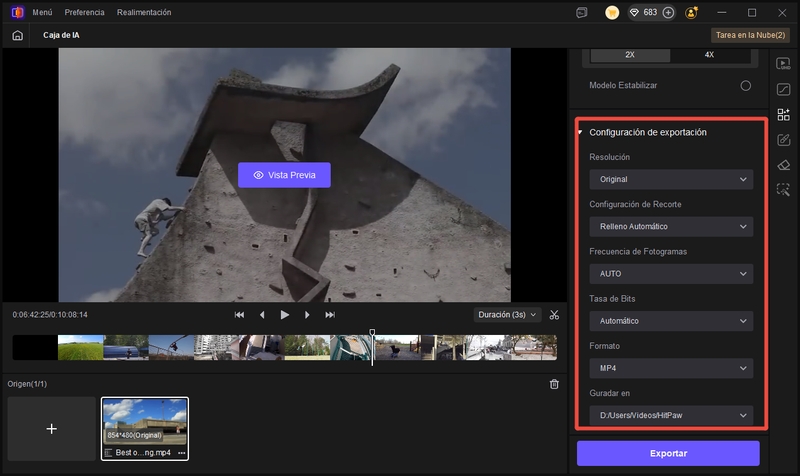Screen dimensions: 800x476
Task: Click the green field frame in timeline
Action: (81, 347)
